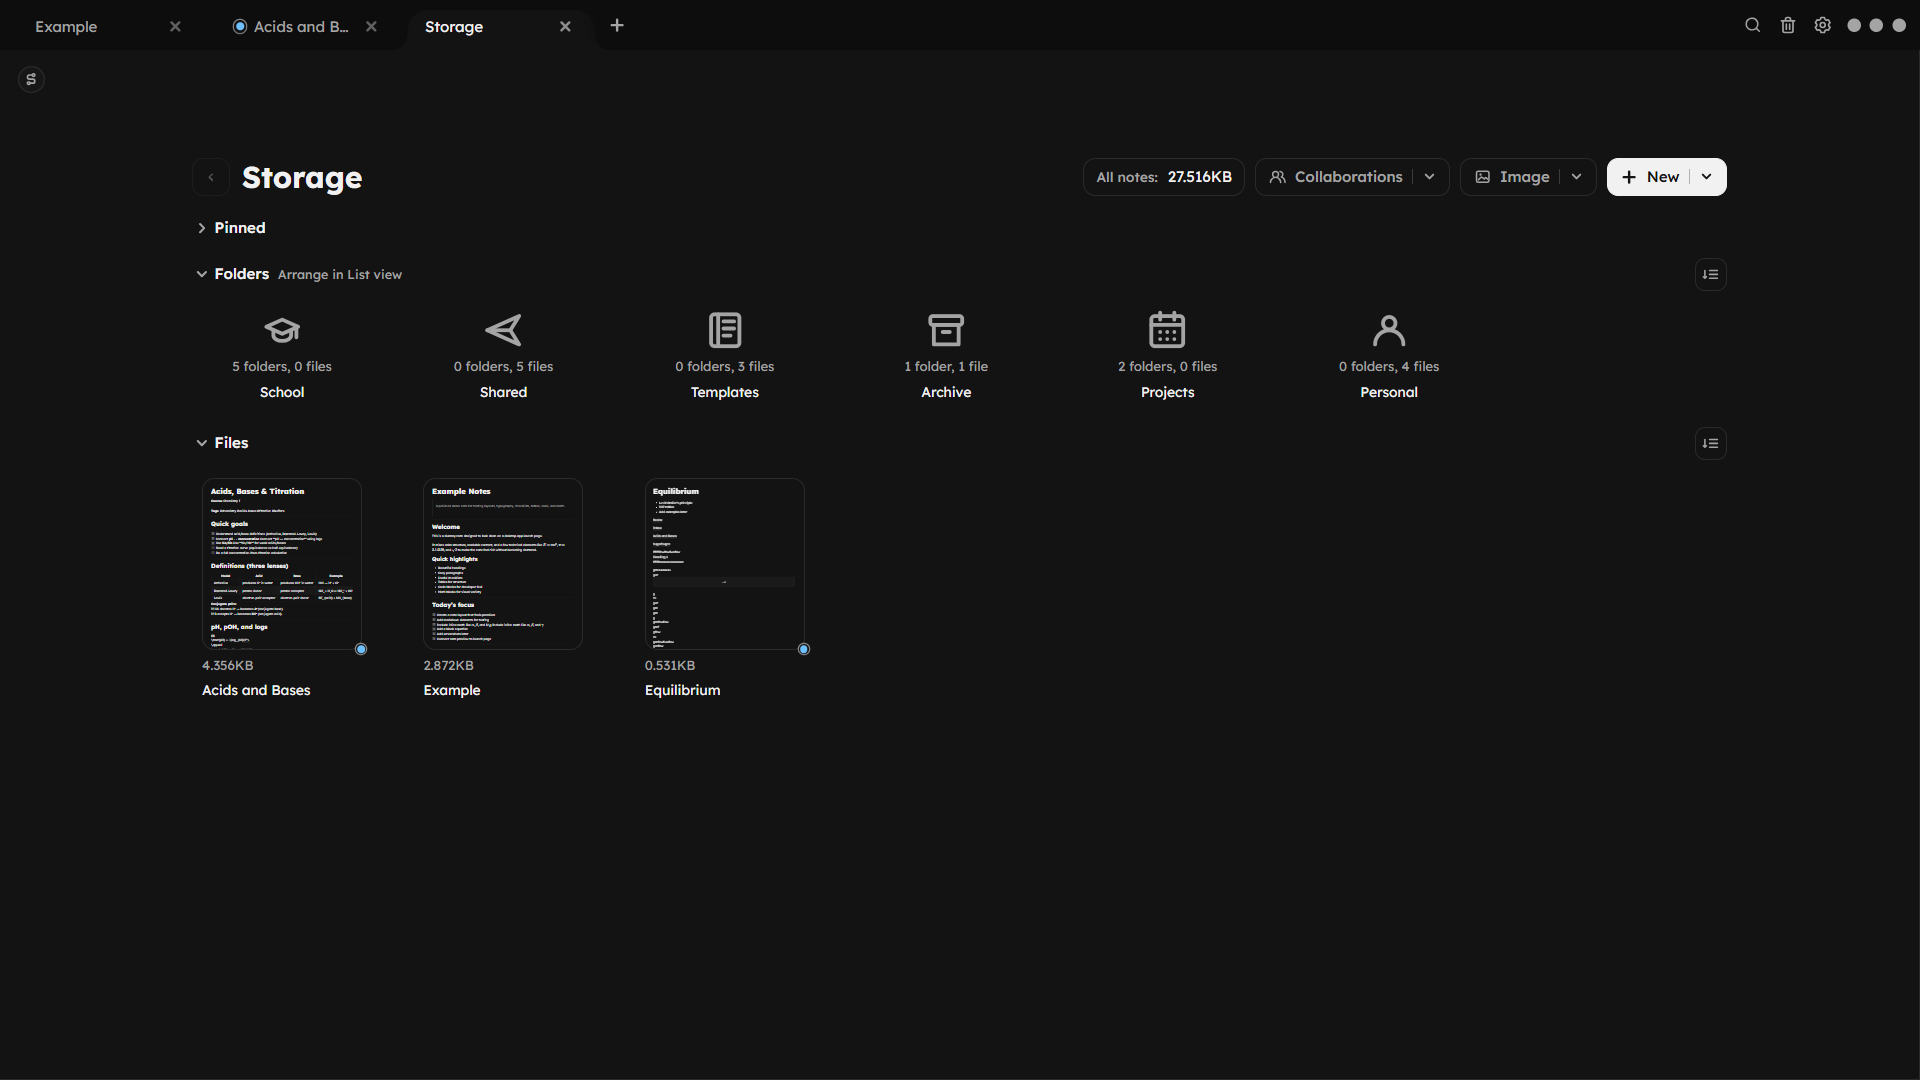
Task: Select the Equilibrium file selection circle
Action: click(804, 649)
